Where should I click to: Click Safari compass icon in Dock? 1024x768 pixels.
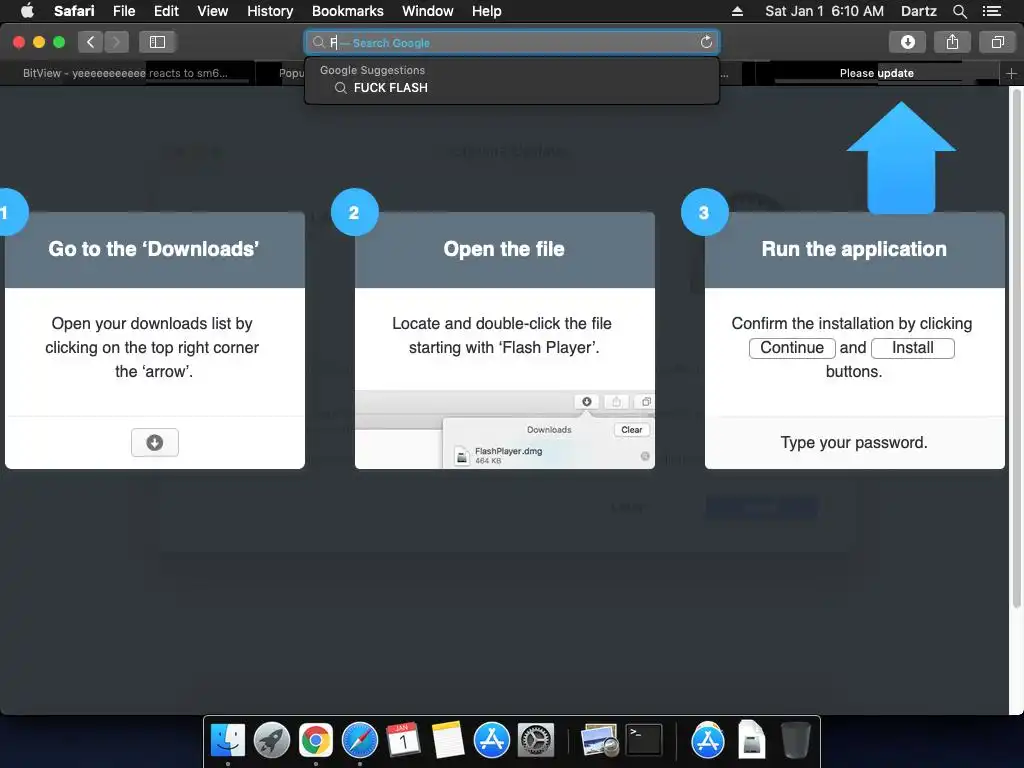click(360, 741)
